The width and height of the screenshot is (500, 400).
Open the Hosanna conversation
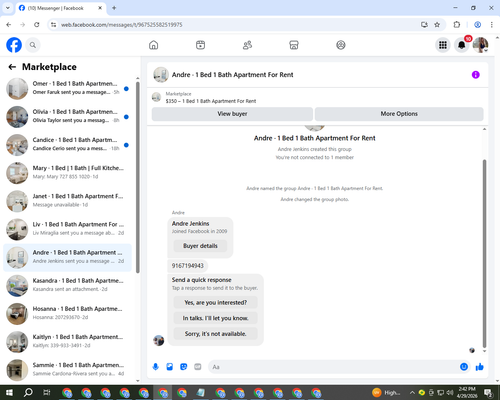[x=67, y=314]
